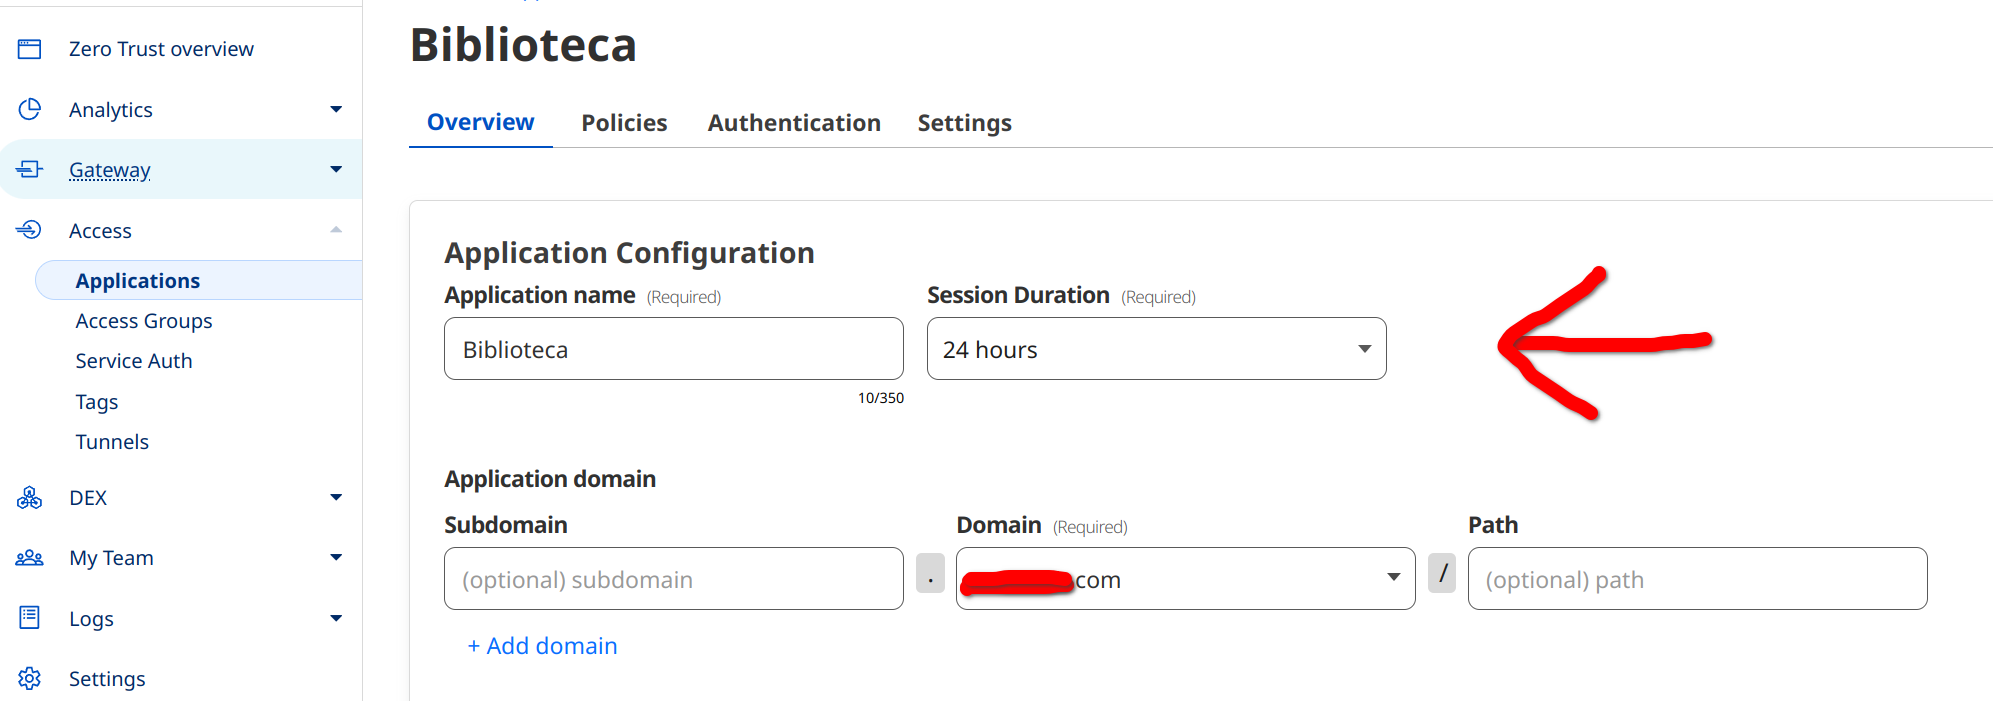Image resolution: width=1993 pixels, height=701 pixels.
Task: Open the Settings tab of Biblioteca
Action: pyautogui.click(x=964, y=123)
